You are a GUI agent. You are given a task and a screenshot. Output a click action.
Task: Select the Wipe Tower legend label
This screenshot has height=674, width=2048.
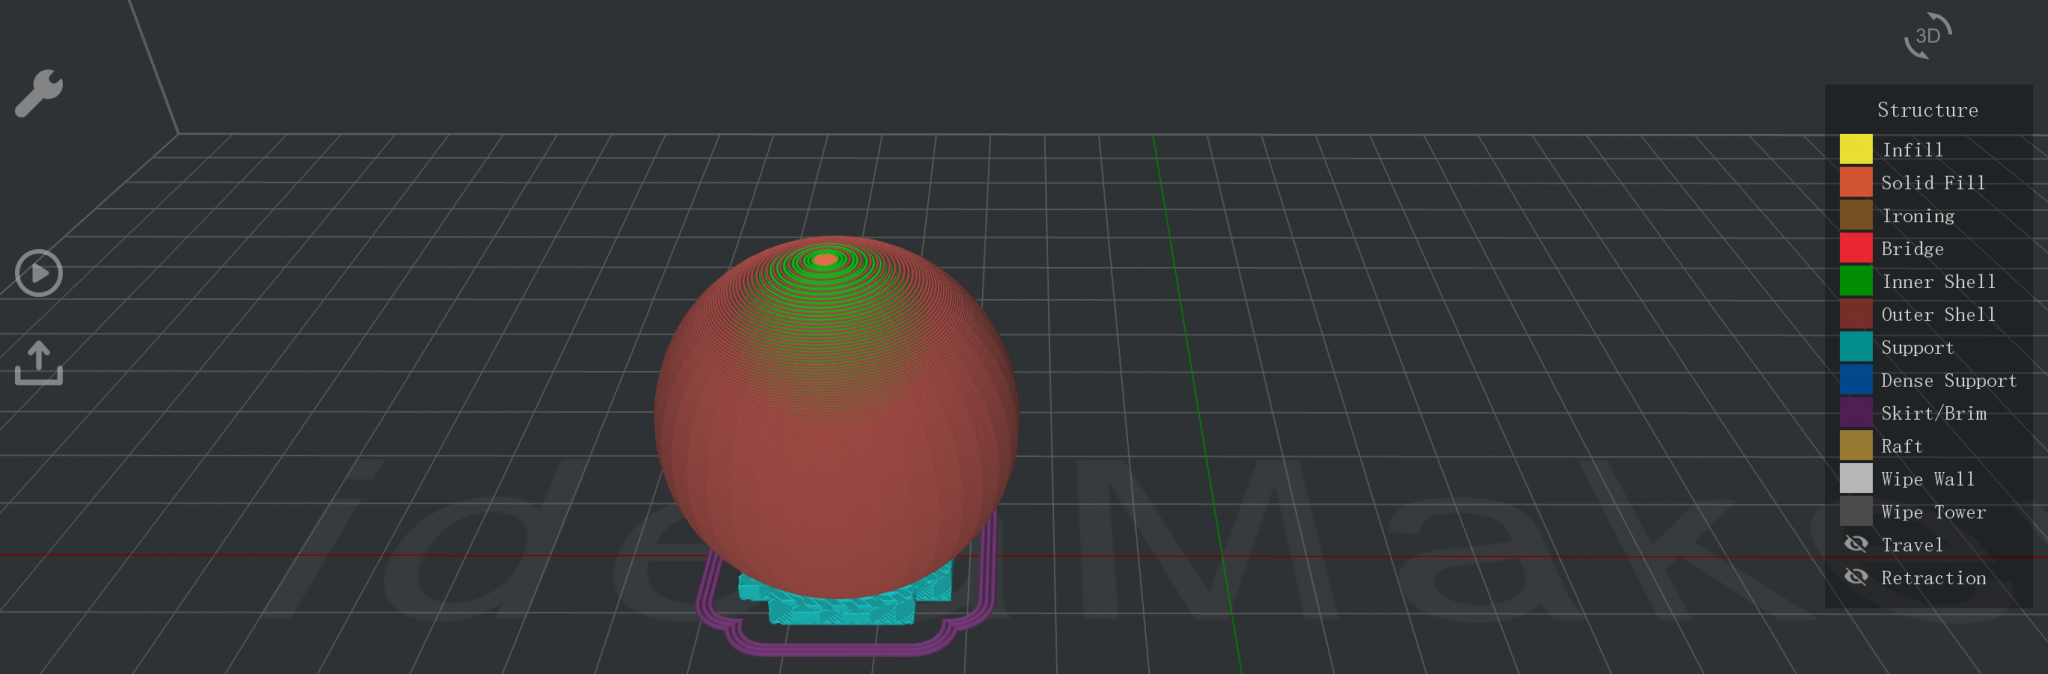[x=1933, y=513]
